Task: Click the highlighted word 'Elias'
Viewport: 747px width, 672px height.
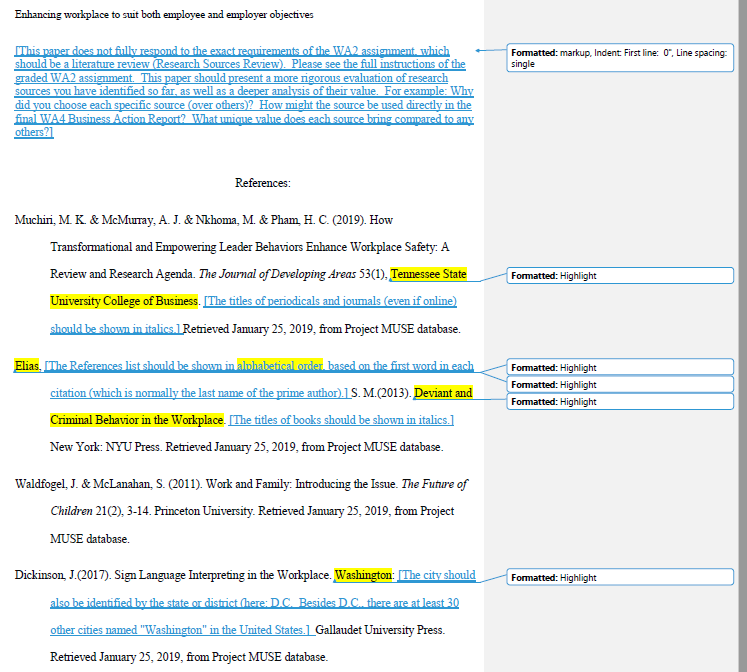Action: coord(27,366)
